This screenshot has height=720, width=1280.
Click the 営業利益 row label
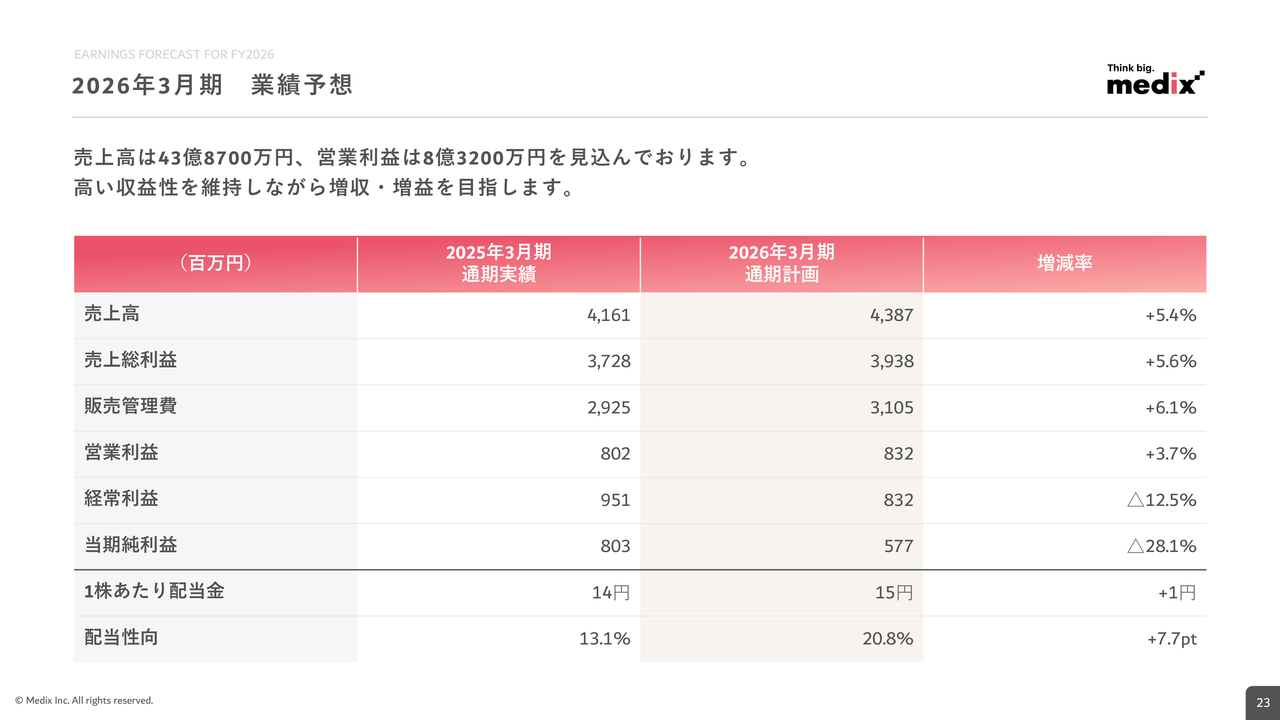[121, 452]
